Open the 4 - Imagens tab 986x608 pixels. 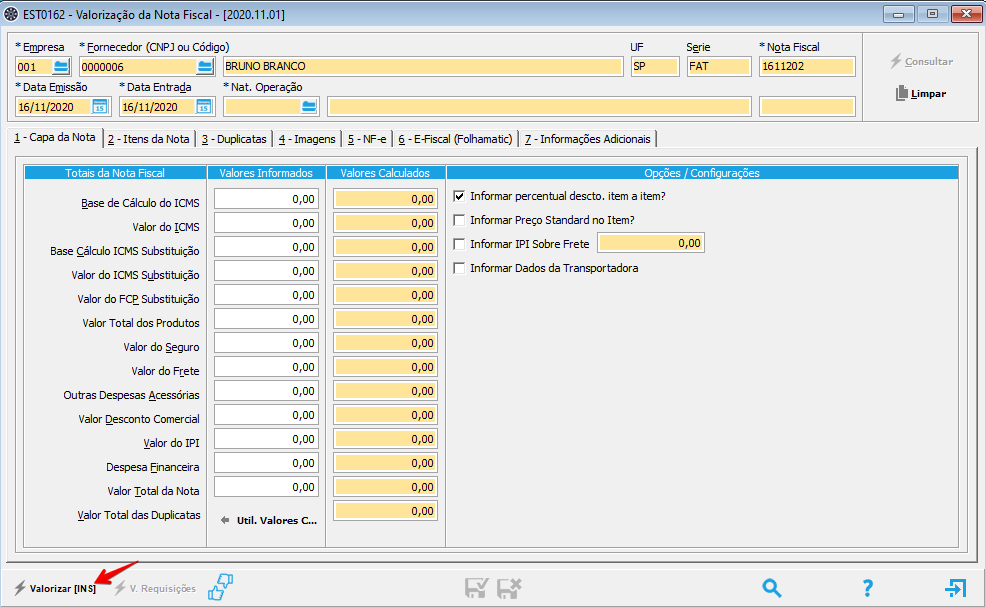tap(307, 139)
